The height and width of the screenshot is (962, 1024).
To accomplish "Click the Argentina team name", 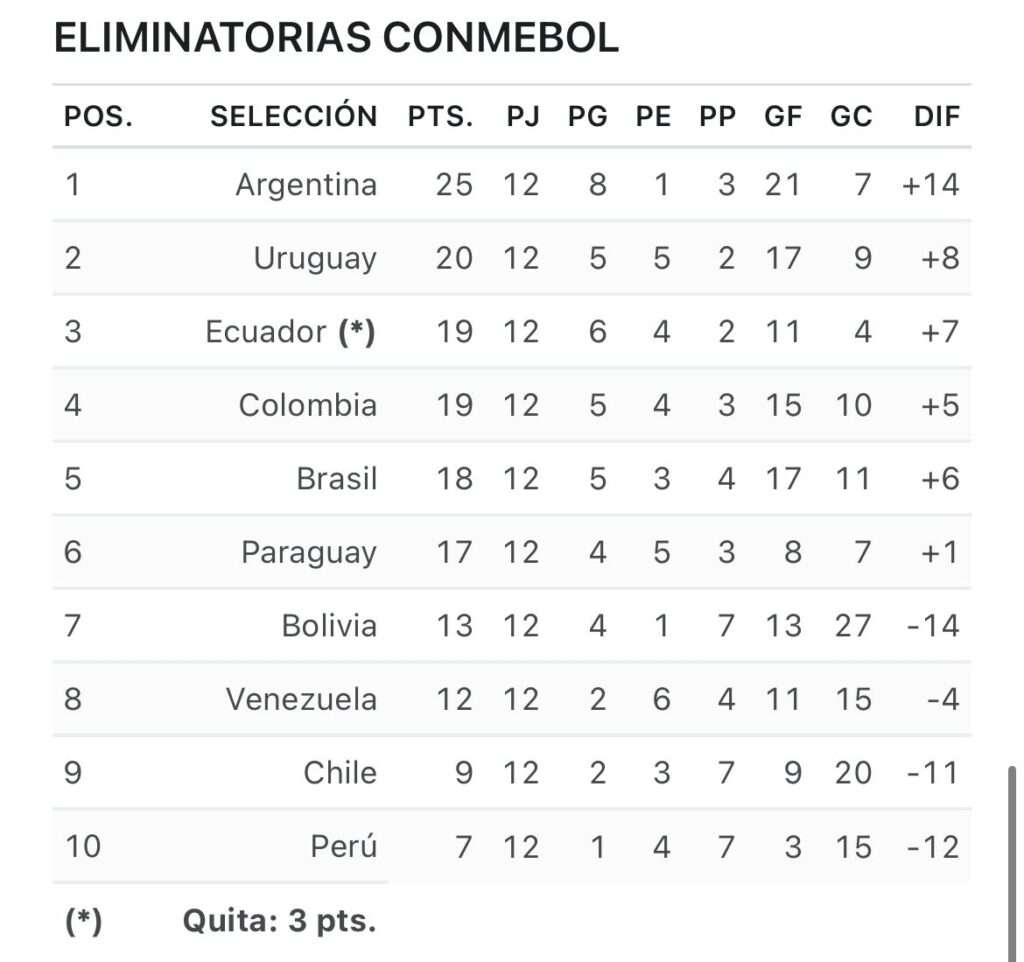I will tap(306, 185).
